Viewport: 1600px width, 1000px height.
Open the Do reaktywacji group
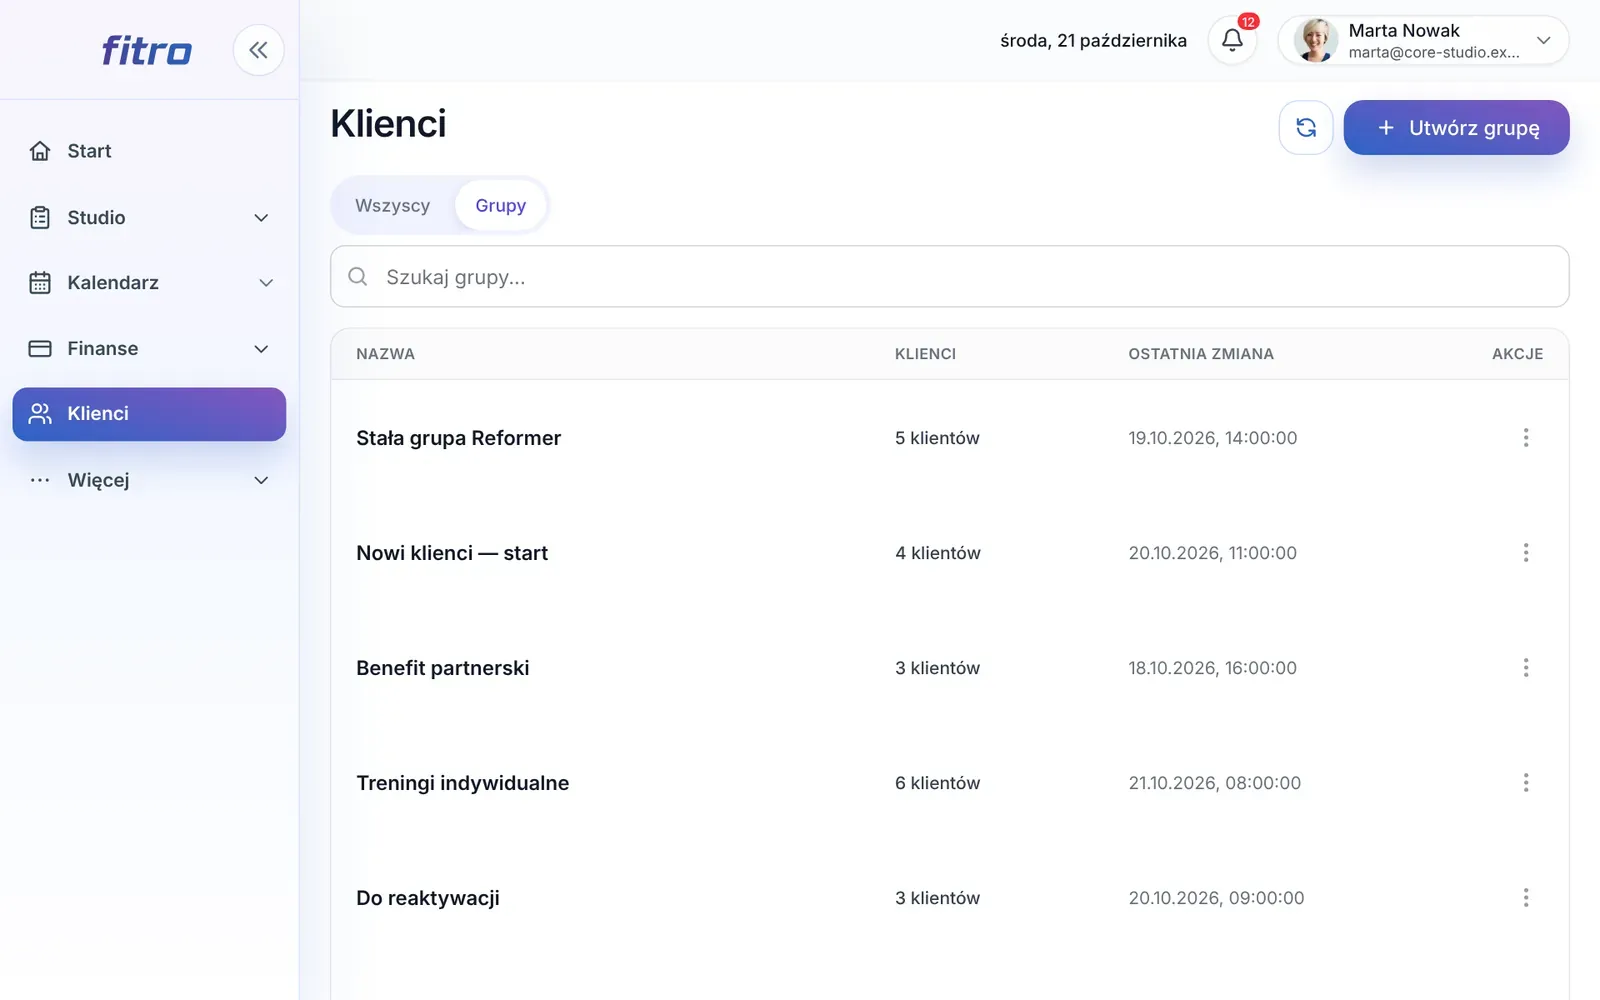[428, 898]
